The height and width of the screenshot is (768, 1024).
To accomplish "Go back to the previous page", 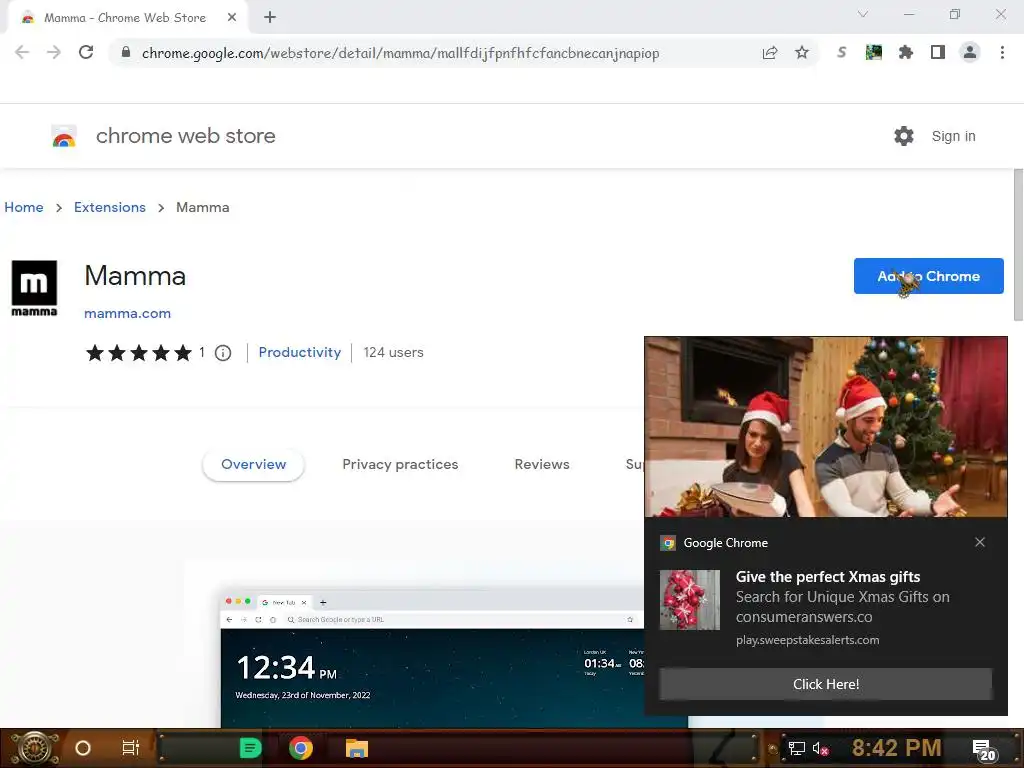I will 22,53.
